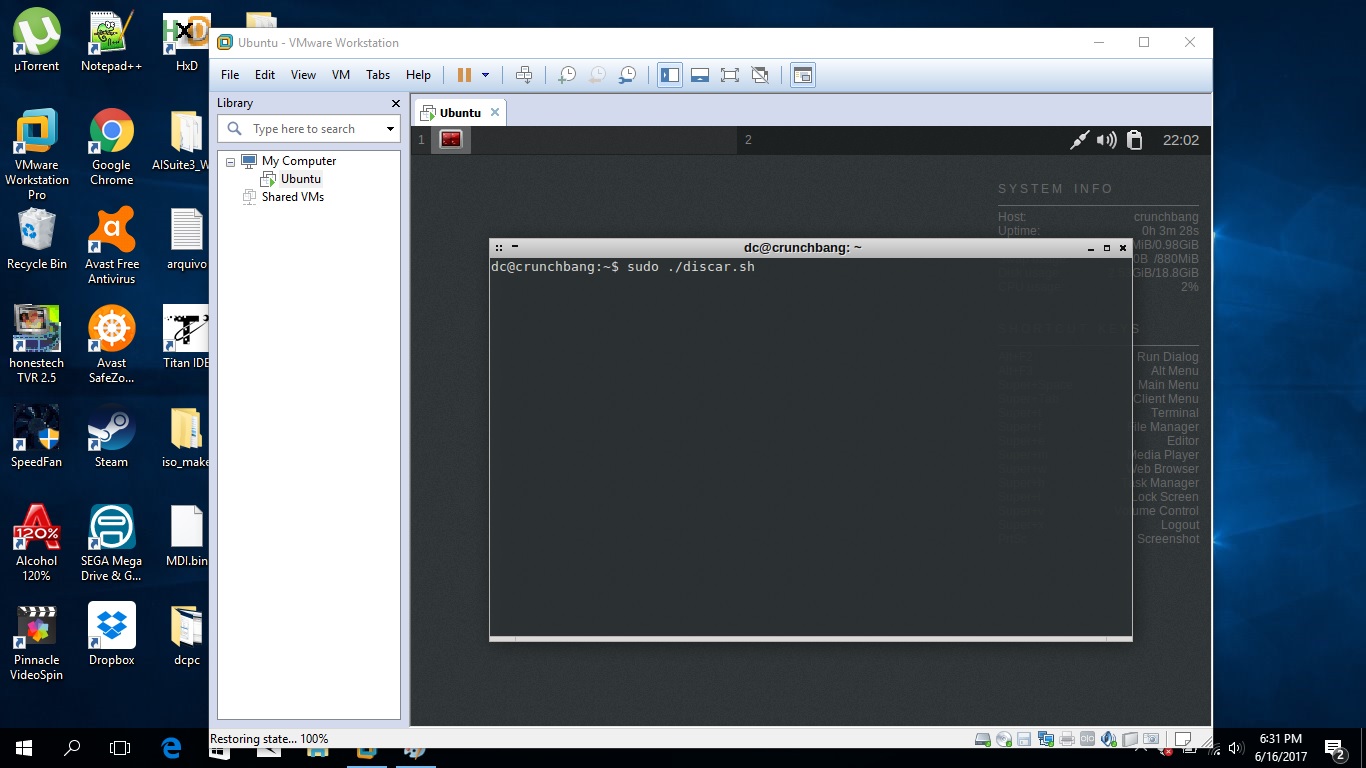Select the Notepad++ desktop icon

coord(112,41)
